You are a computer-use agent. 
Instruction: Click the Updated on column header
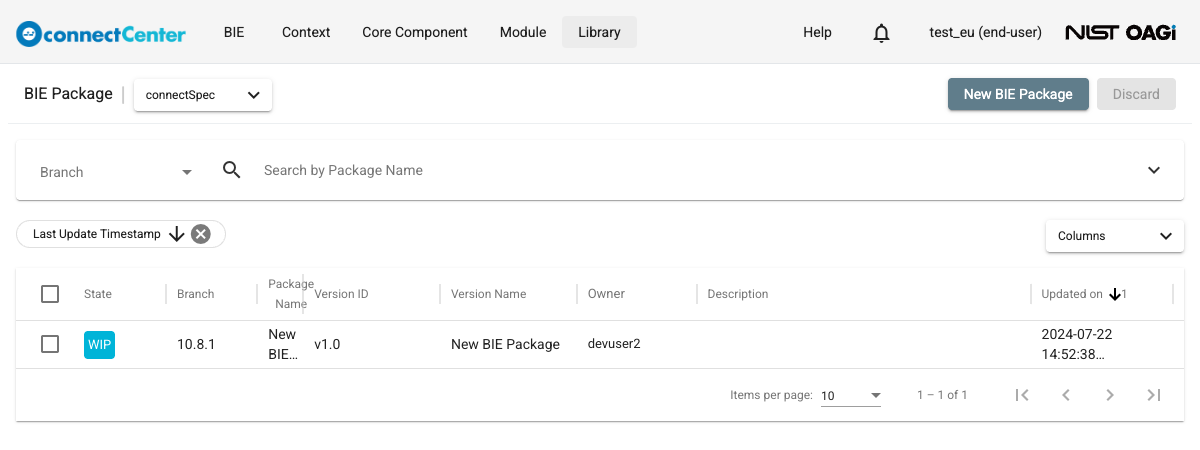(1072, 294)
